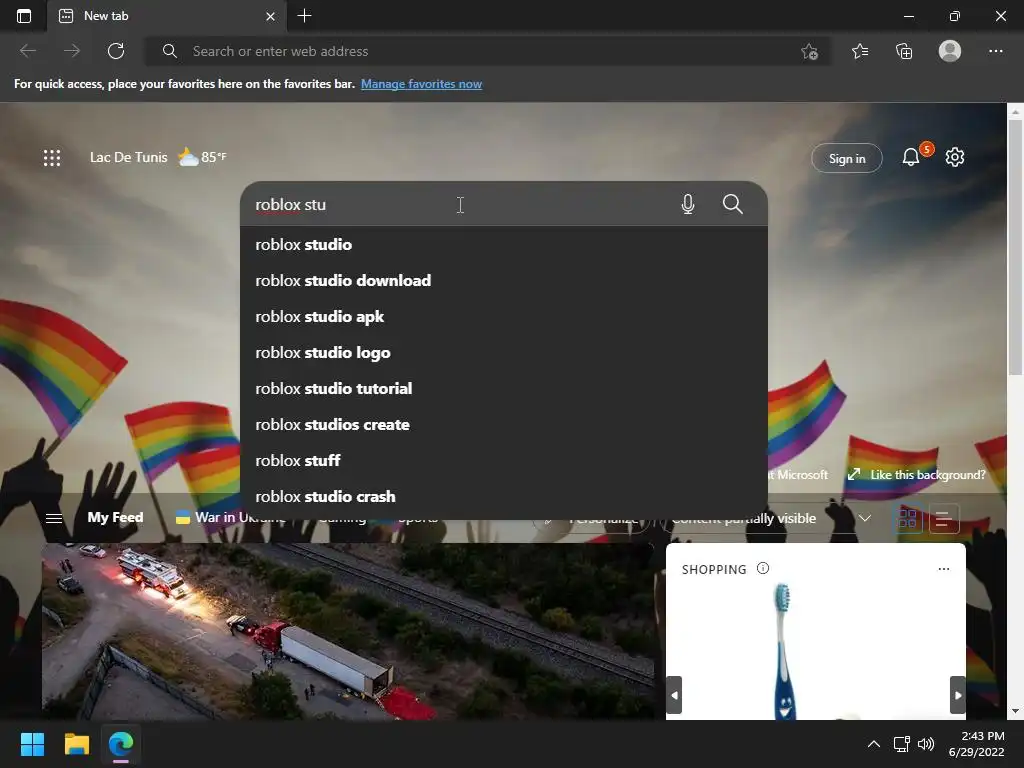The width and height of the screenshot is (1024, 768).
Task: Click Manage favorites now link
Action: pyautogui.click(x=421, y=84)
